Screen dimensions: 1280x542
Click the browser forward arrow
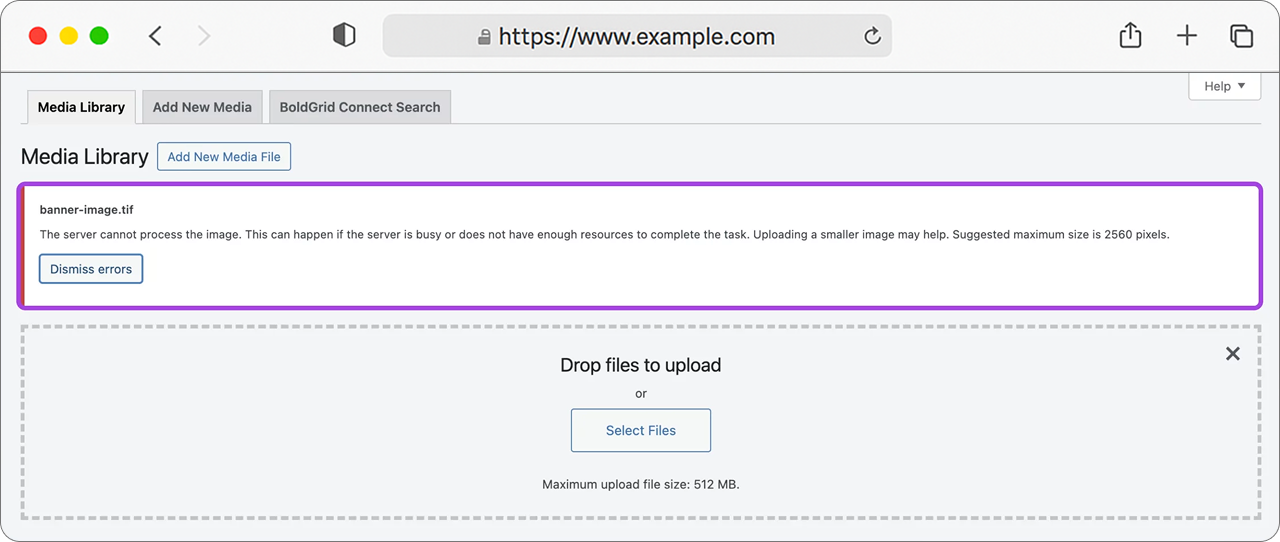pos(204,36)
